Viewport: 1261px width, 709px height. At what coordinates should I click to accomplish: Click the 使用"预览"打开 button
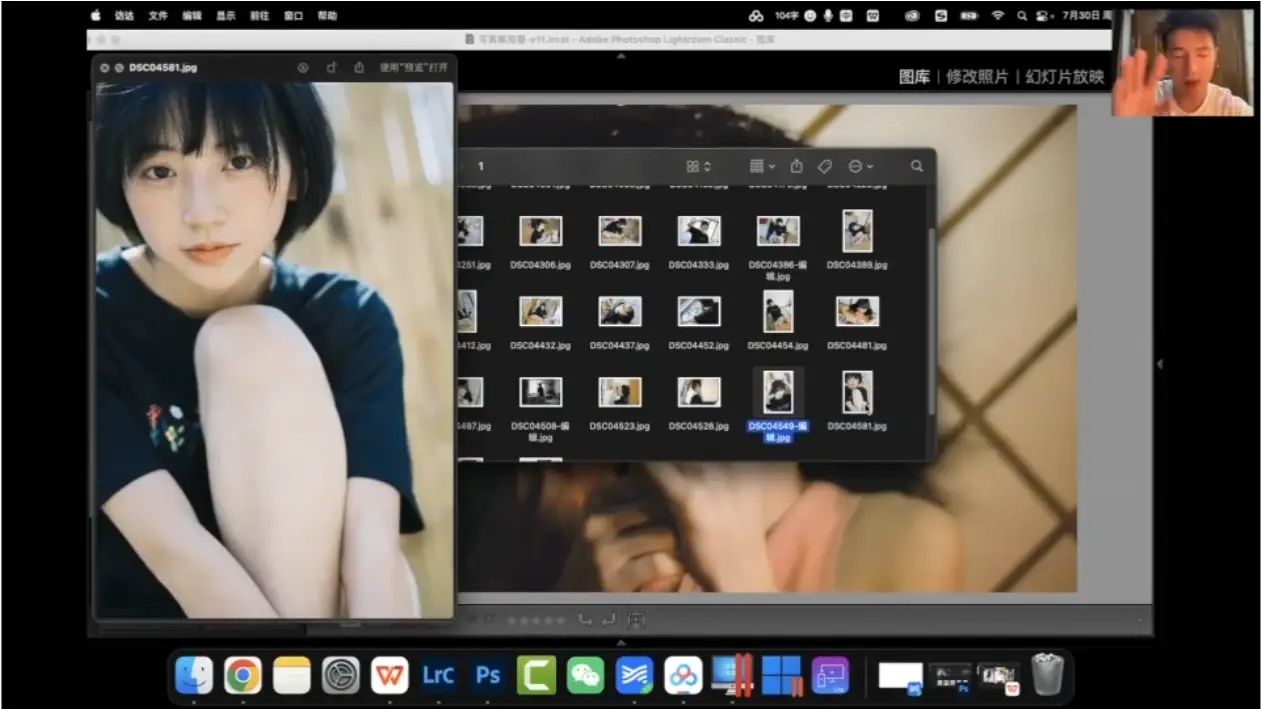[x=413, y=68]
